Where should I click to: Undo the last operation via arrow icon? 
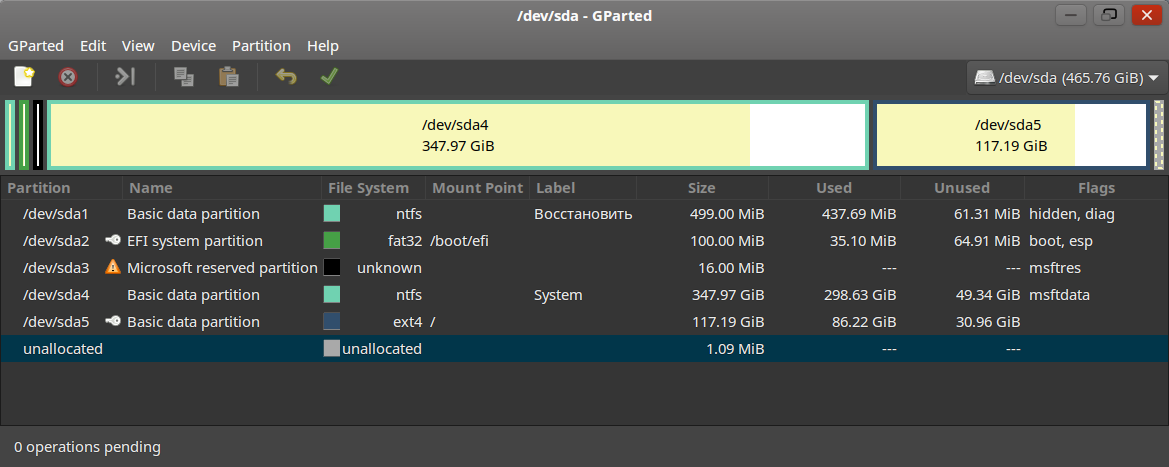286,77
